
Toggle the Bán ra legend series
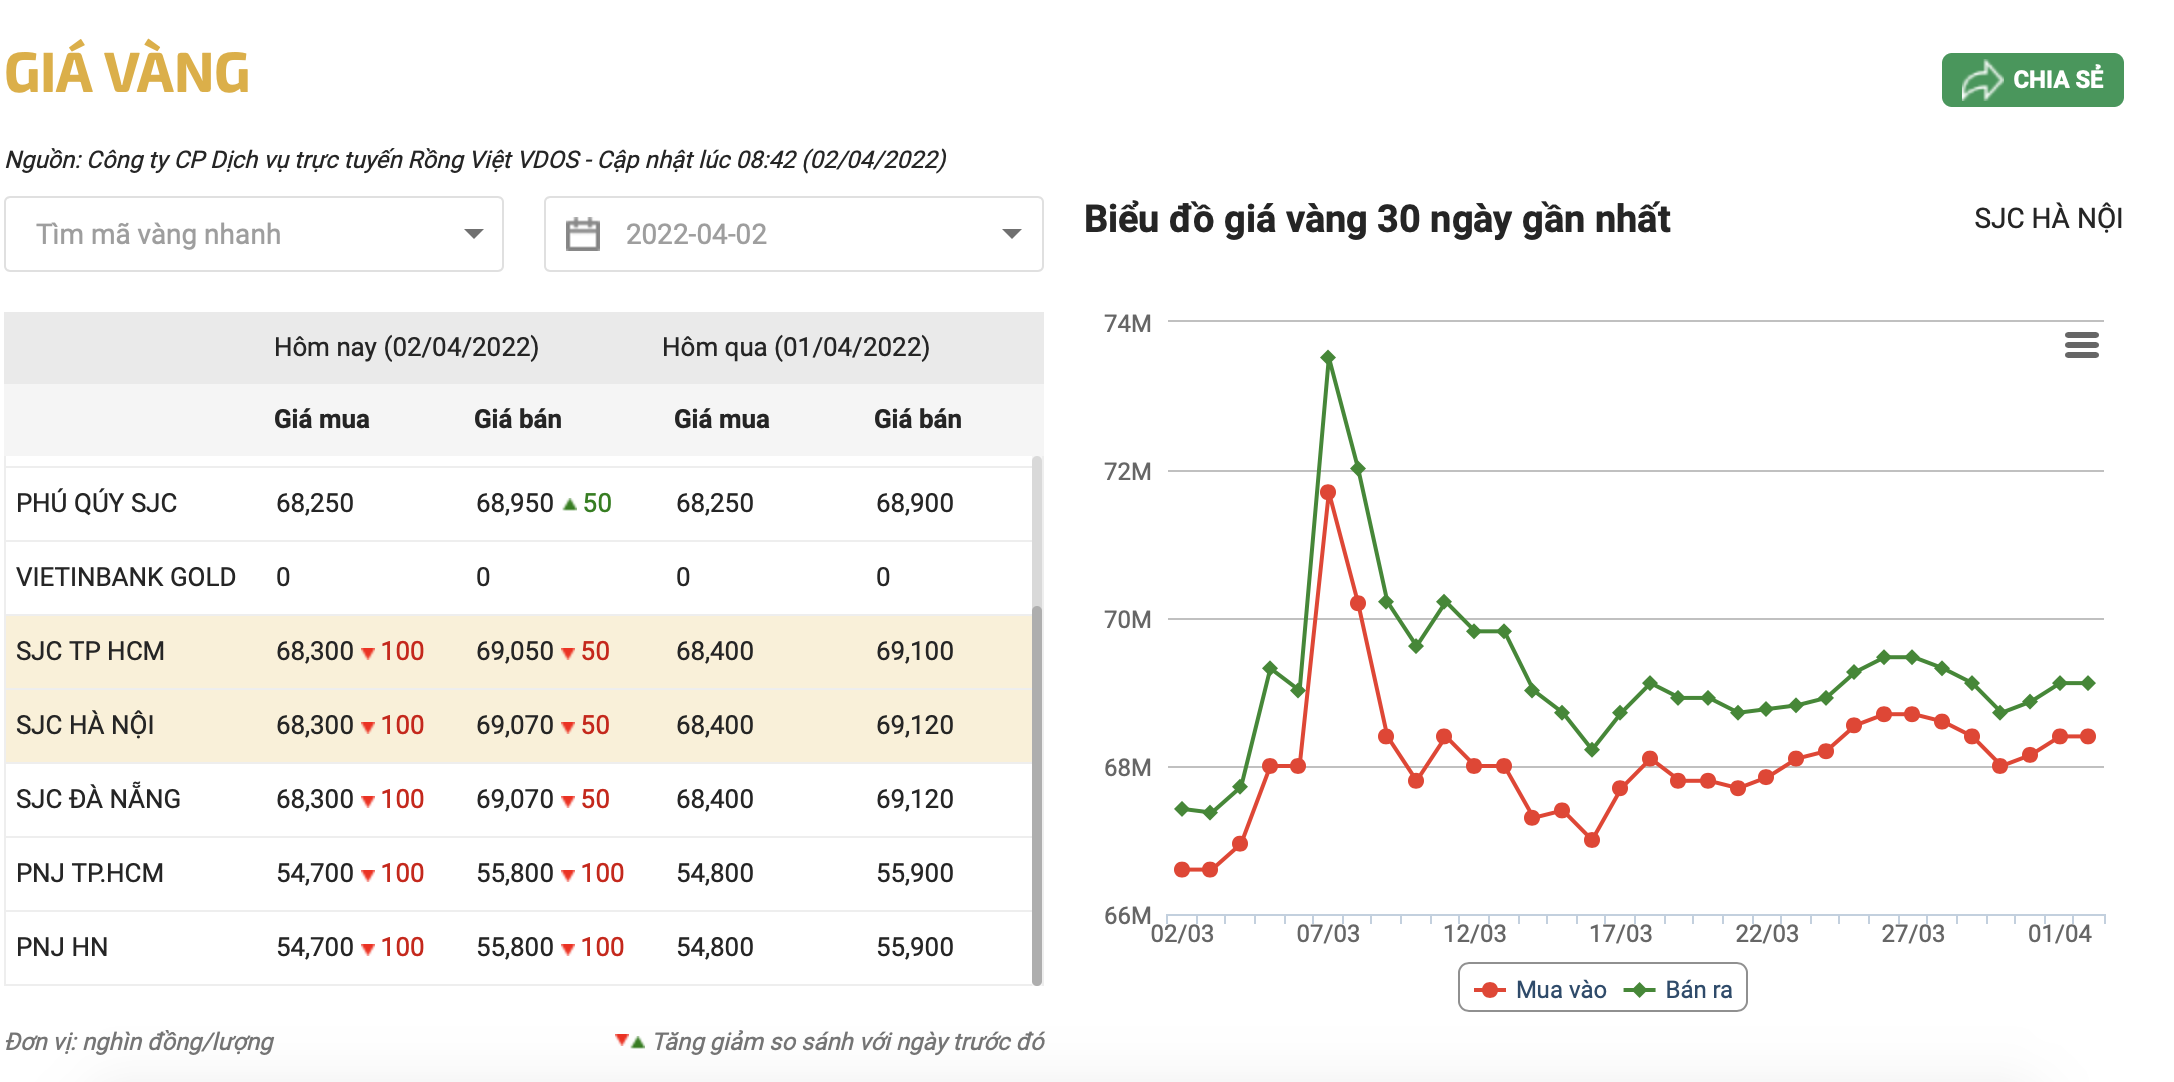click(x=1679, y=989)
